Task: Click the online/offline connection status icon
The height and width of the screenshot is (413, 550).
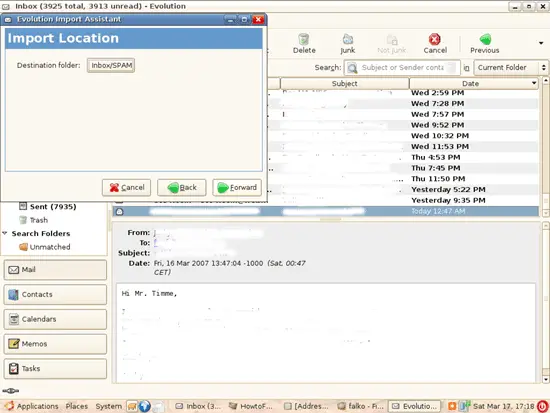Action: [11, 391]
